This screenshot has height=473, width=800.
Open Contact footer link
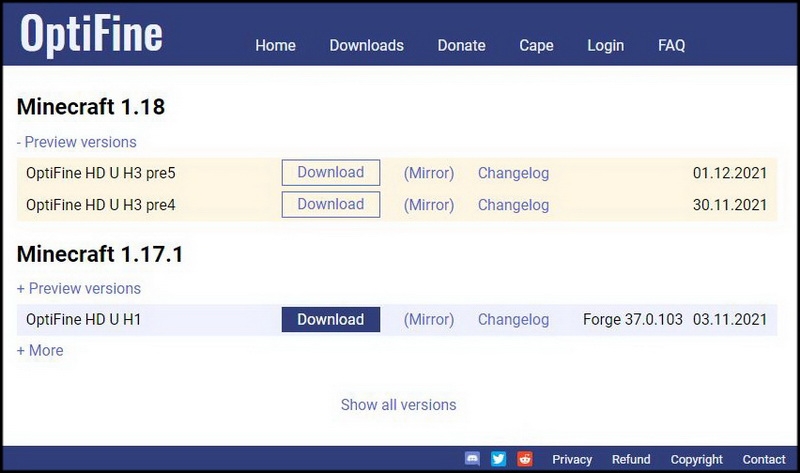tap(764, 459)
